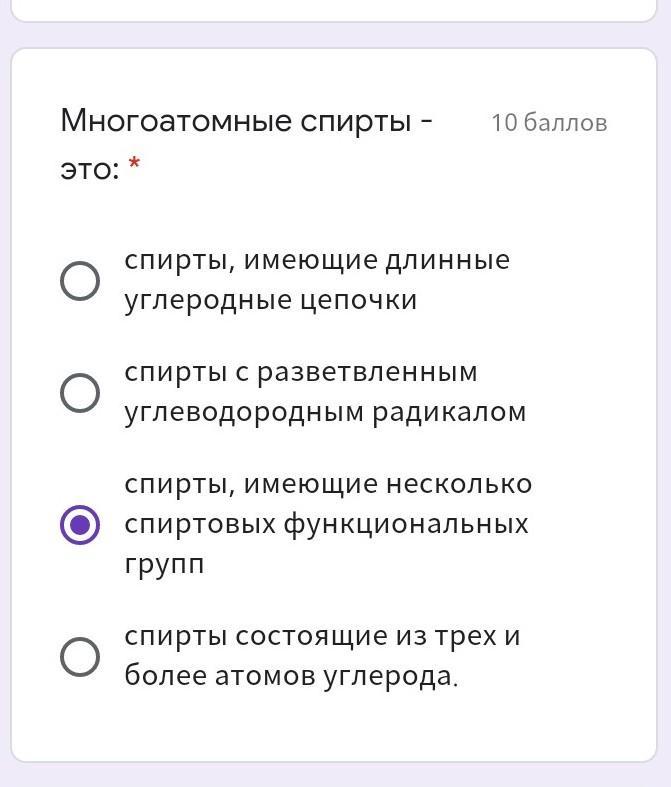
Task: Click the text "более атомов углерода."
Action: point(291,677)
